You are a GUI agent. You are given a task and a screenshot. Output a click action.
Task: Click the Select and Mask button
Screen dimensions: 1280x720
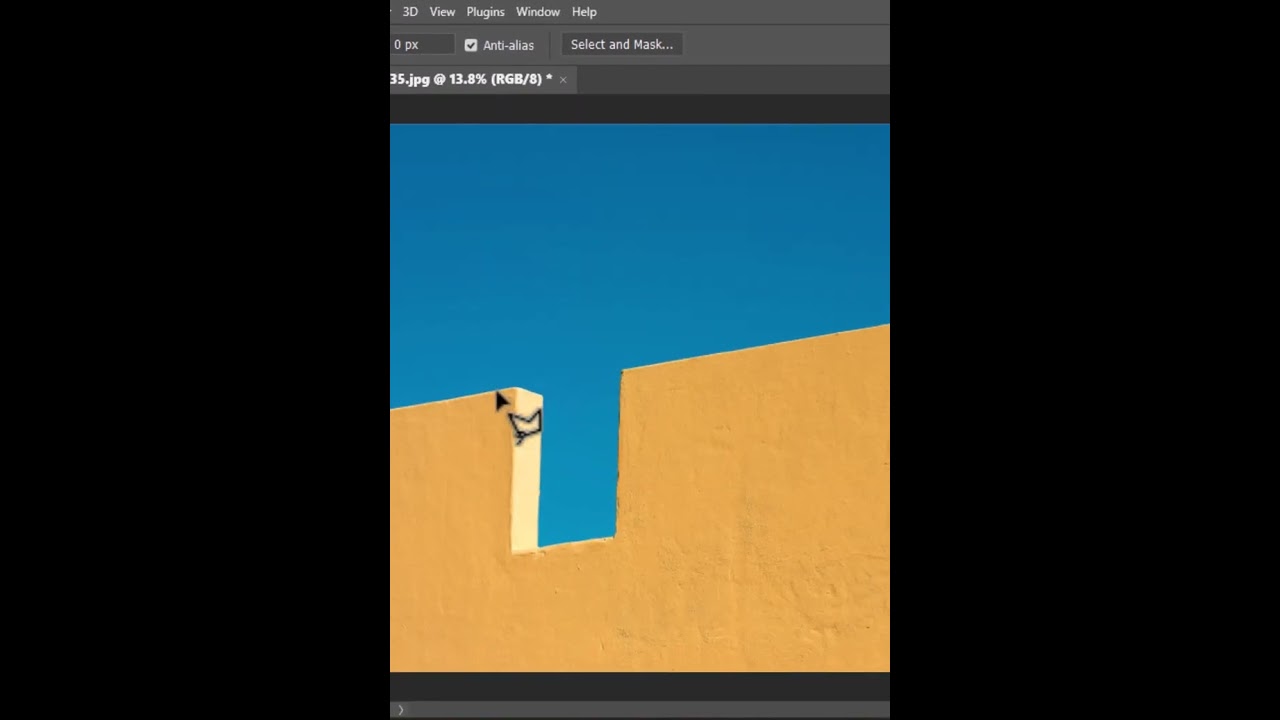[622, 44]
